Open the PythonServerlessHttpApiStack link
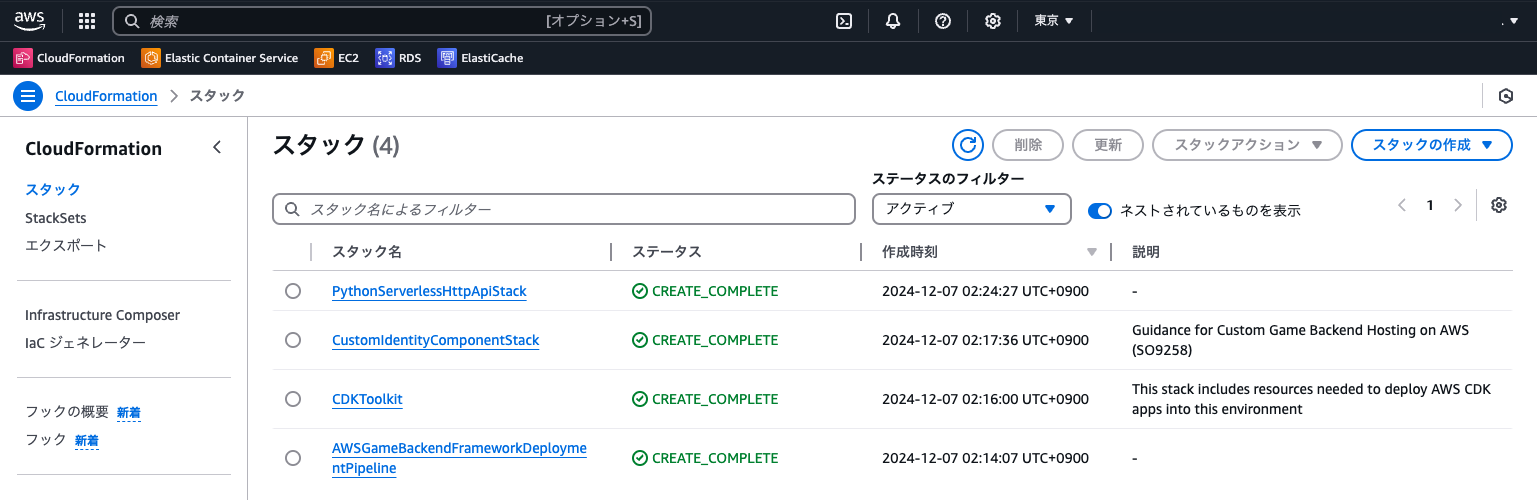Viewport: 1537px width, 500px height. click(429, 291)
